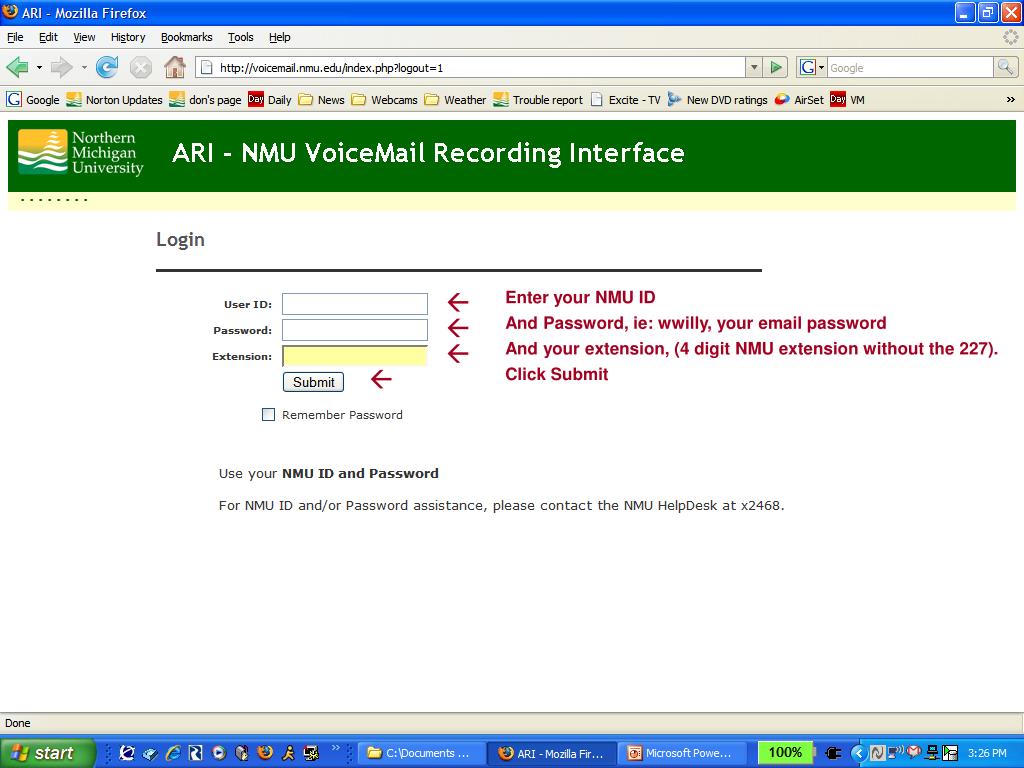
Task: Expand the address bar URL history dropdown
Action: [x=754, y=67]
